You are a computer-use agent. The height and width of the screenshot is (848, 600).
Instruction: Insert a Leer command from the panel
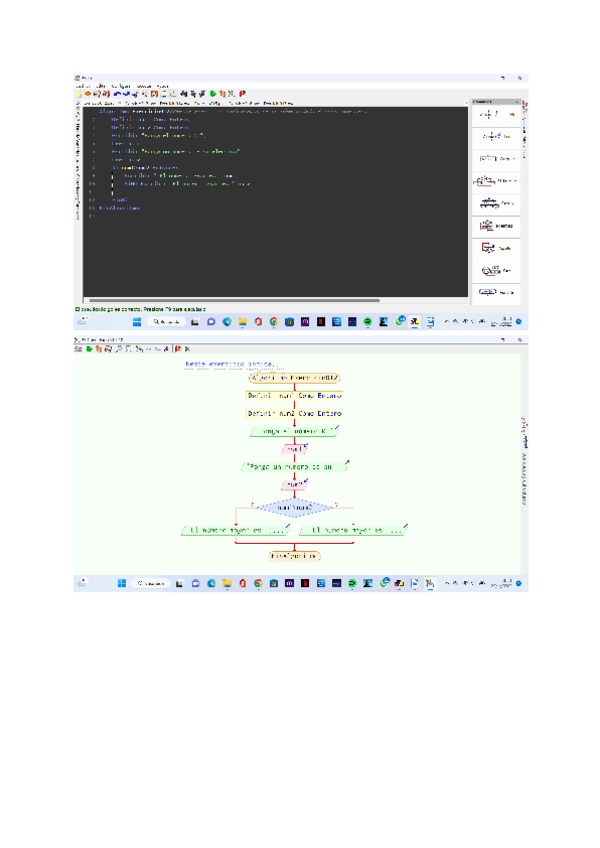click(496, 136)
